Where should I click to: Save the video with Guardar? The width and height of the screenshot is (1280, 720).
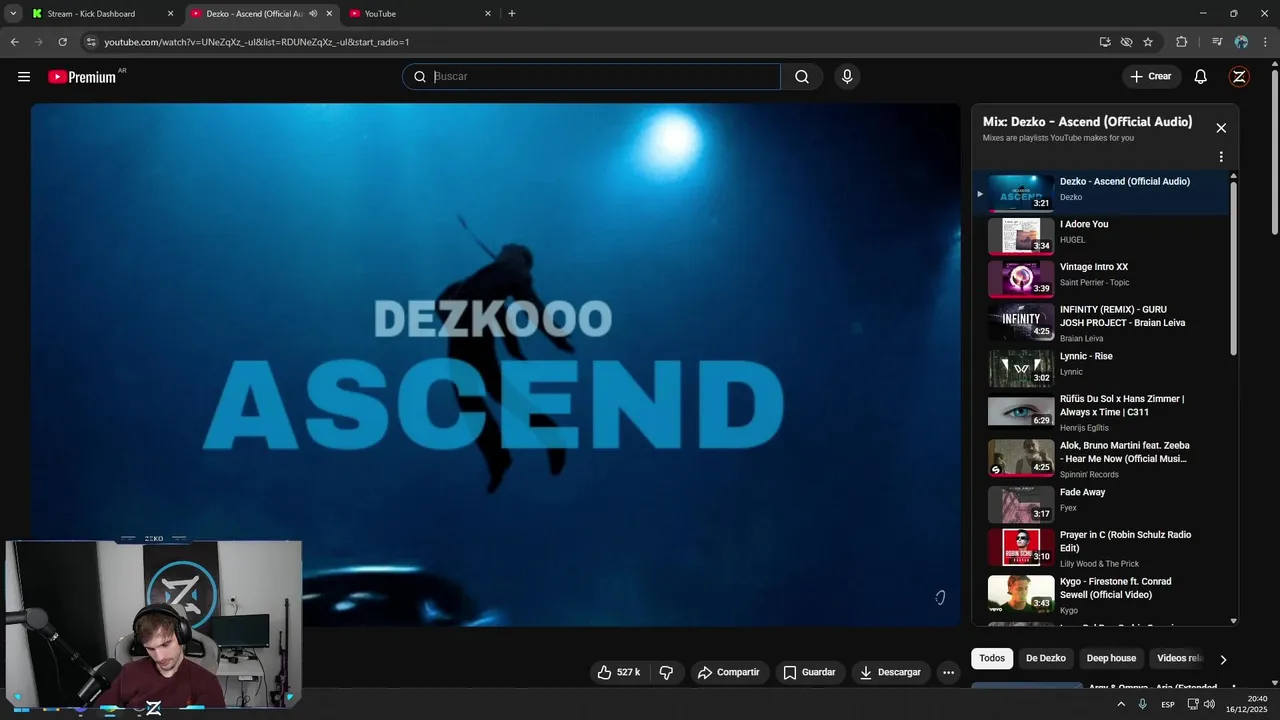[809, 673]
